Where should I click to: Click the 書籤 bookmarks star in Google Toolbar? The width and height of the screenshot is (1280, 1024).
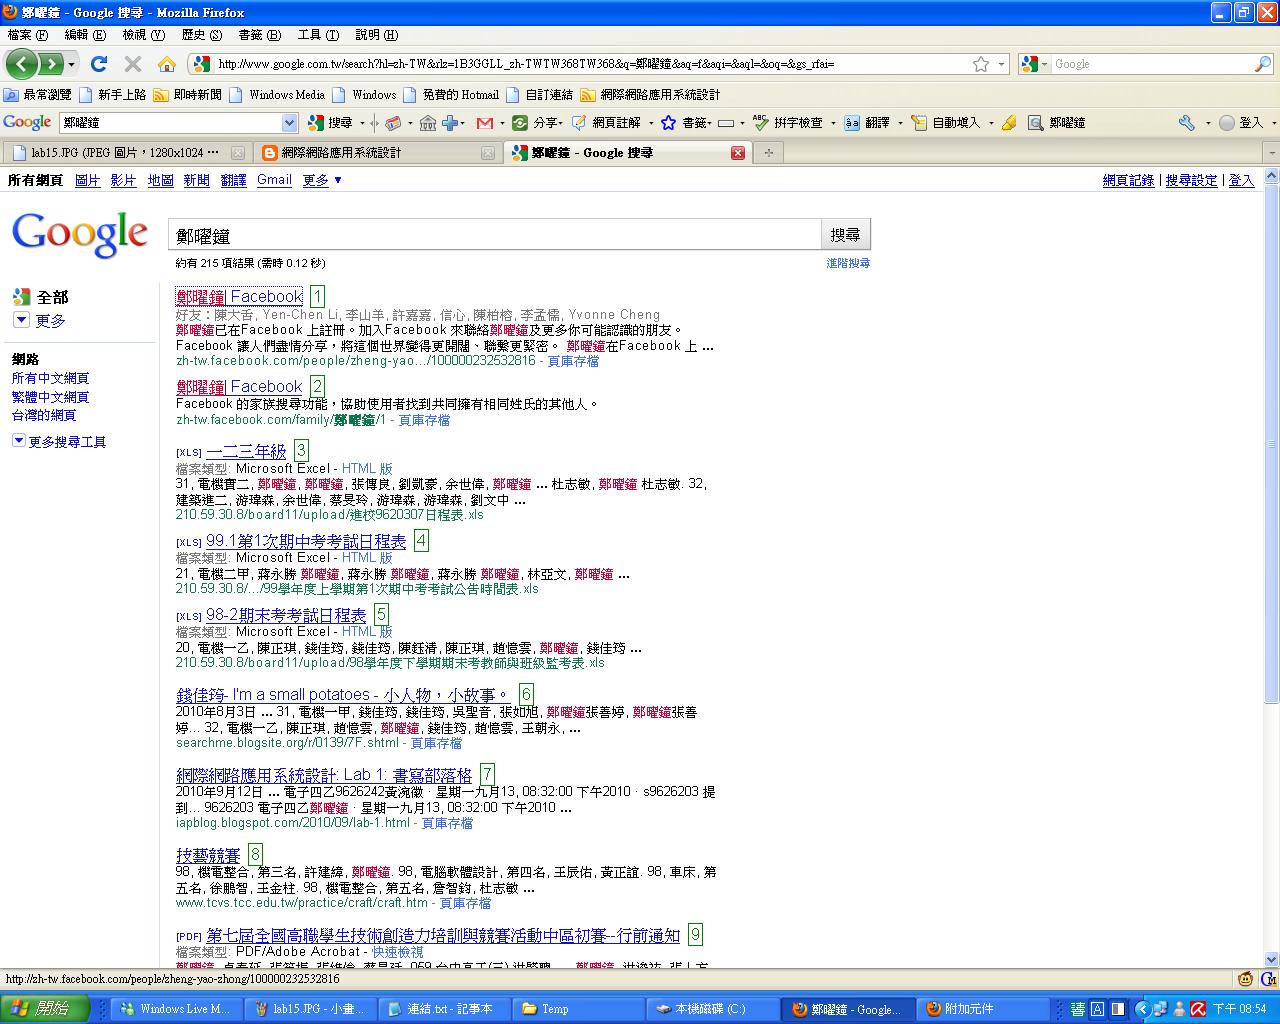tap(684, 123)
